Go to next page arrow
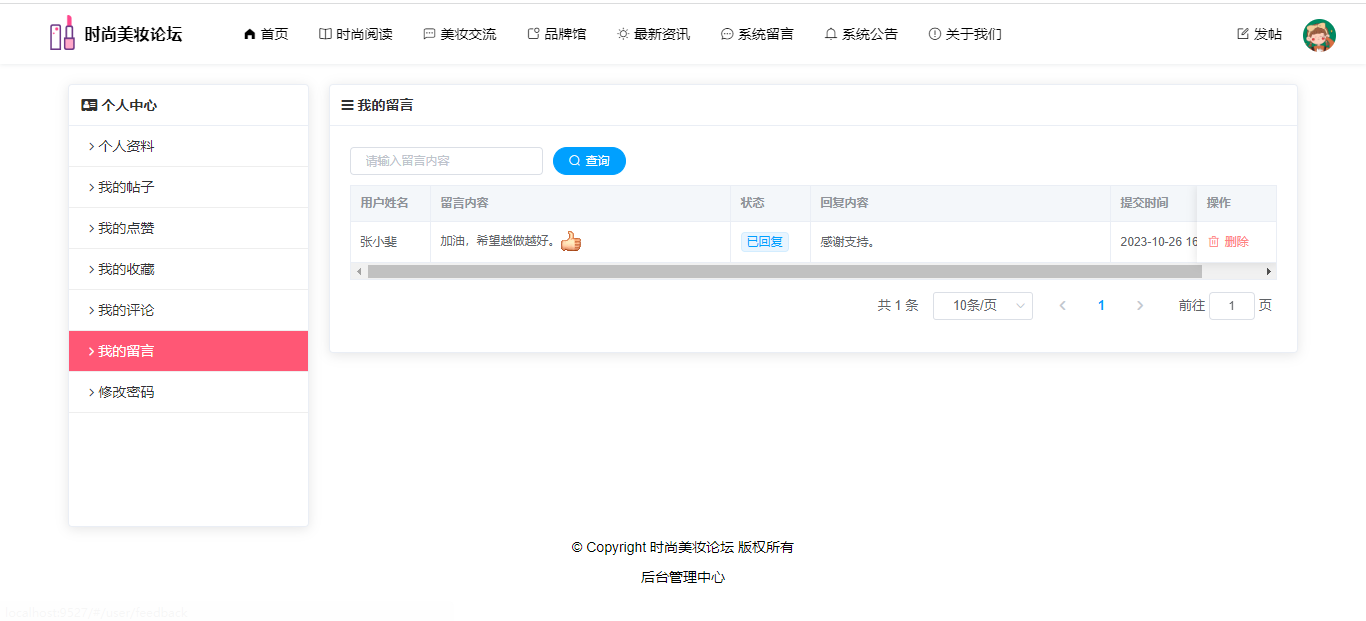Image resolution: width=1366 pixels, height=621 pixels. coord(1140,306)
